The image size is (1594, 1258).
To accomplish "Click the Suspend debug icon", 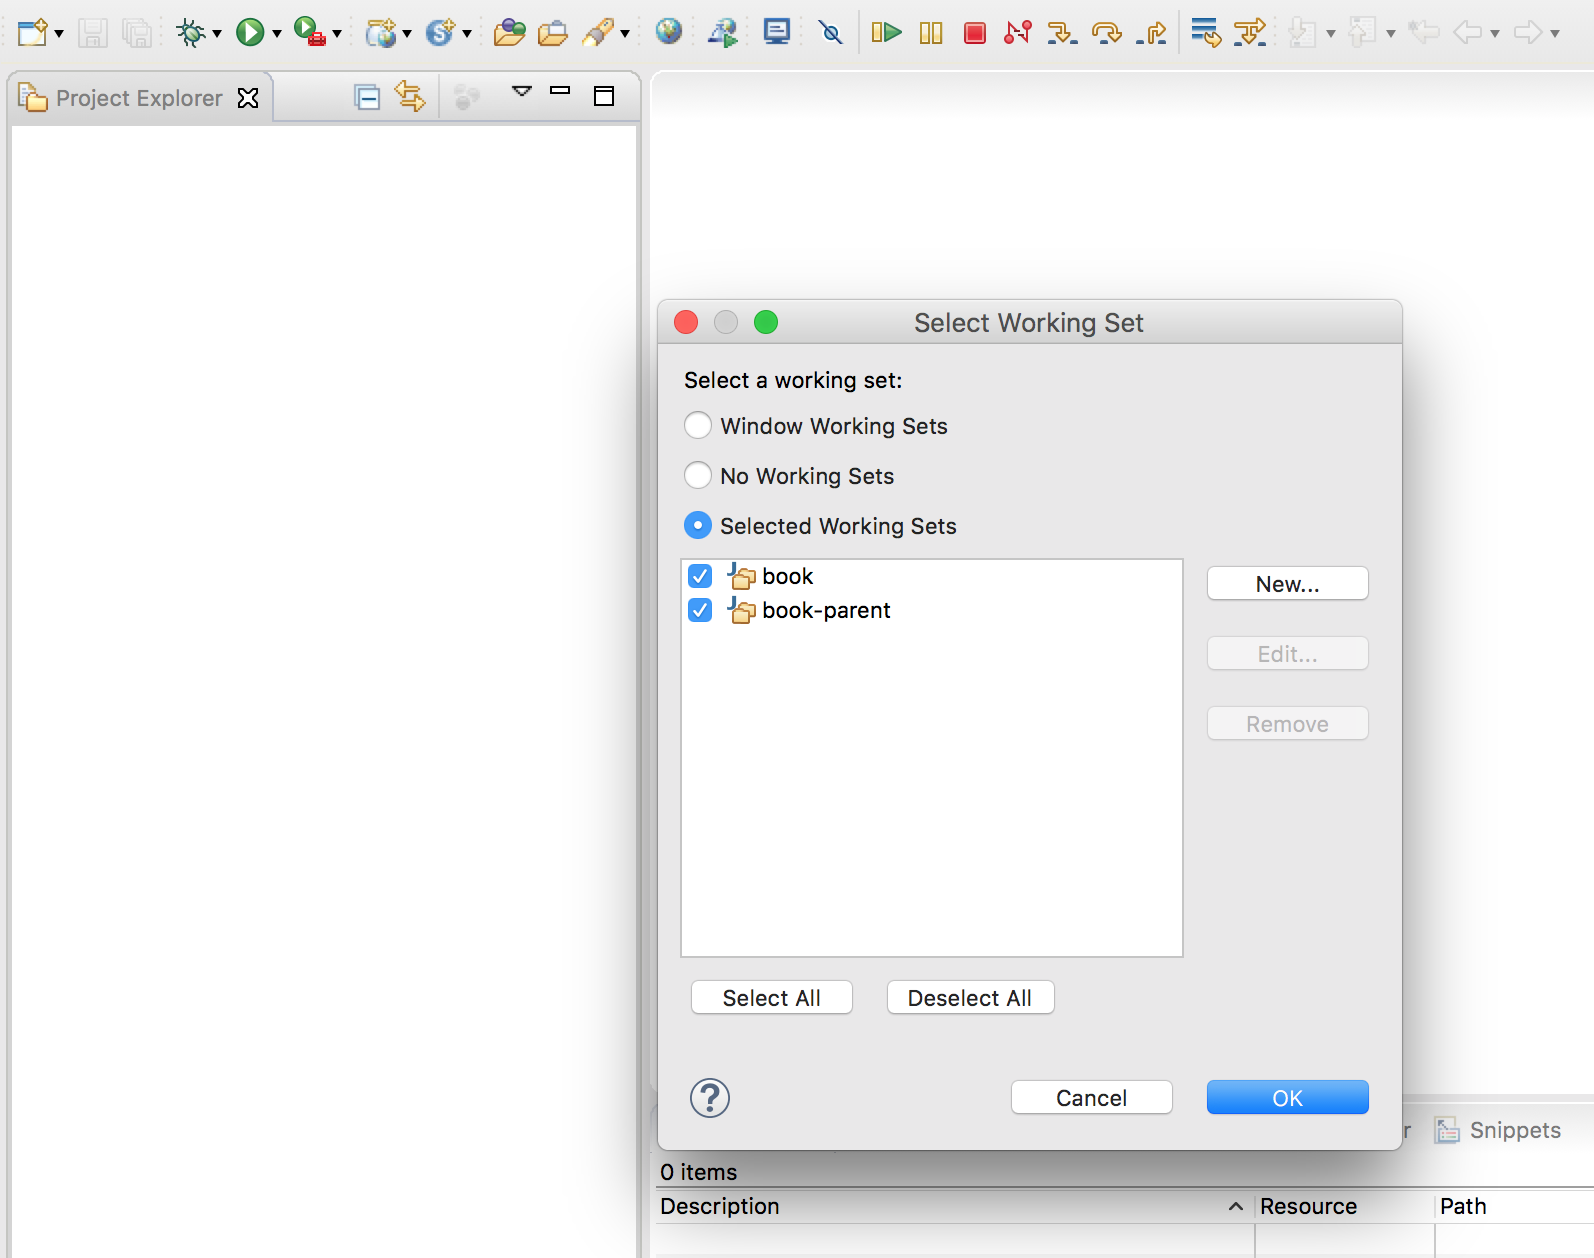I will pos(931,33).
